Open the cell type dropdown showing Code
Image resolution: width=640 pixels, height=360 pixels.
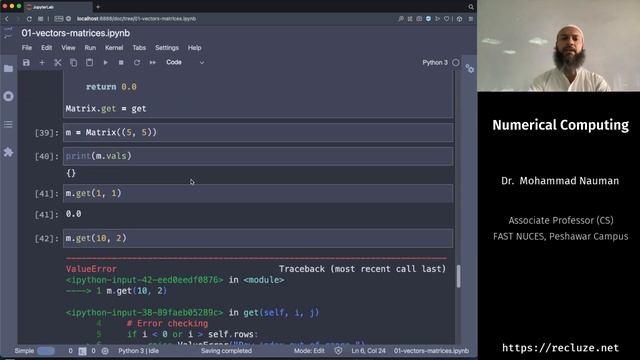(185, 62)
